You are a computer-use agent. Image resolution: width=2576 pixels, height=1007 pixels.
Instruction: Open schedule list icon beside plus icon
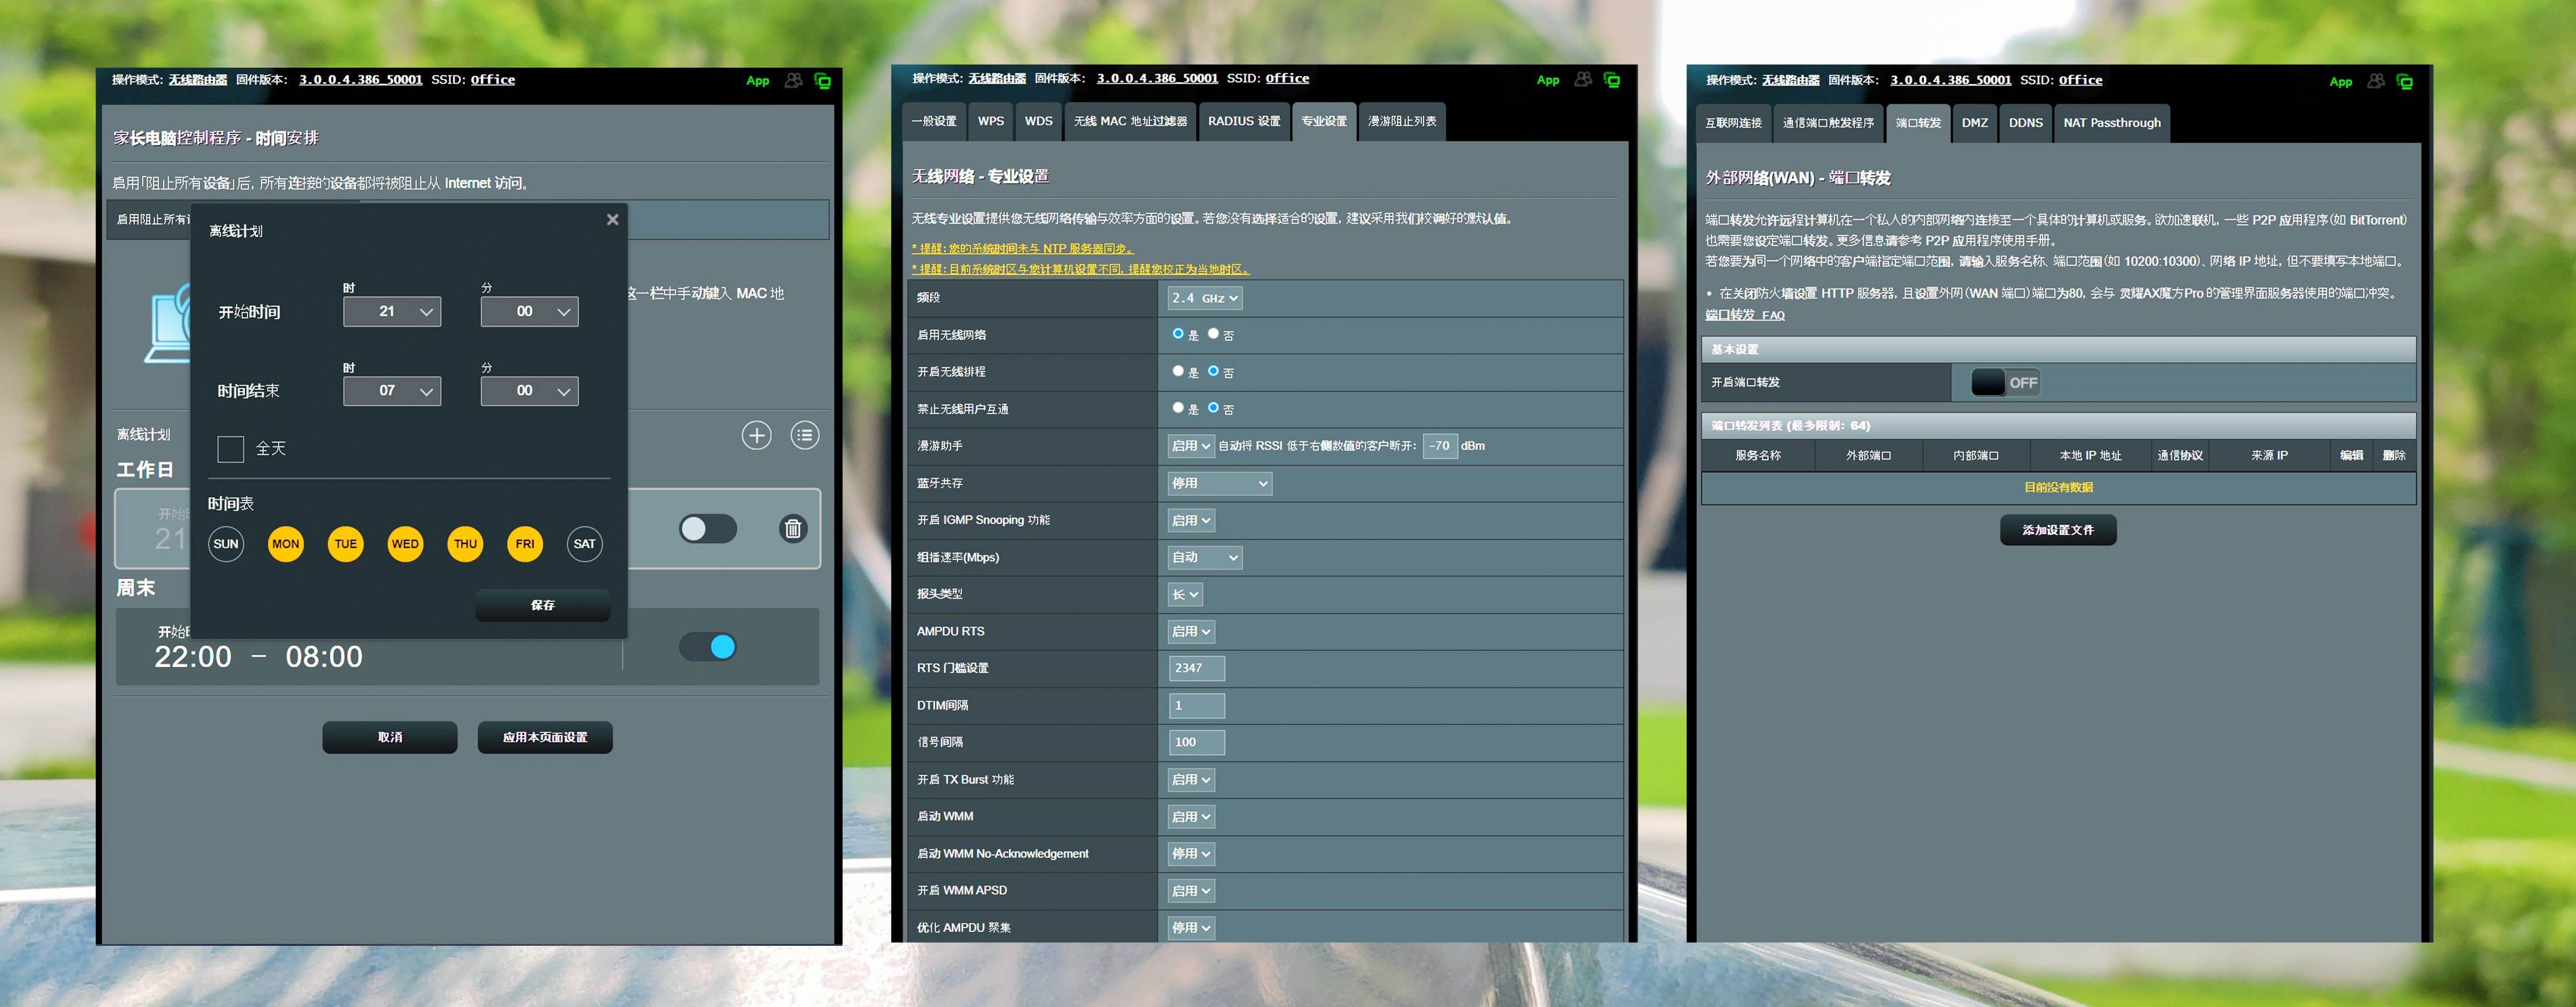click(805, 435)
